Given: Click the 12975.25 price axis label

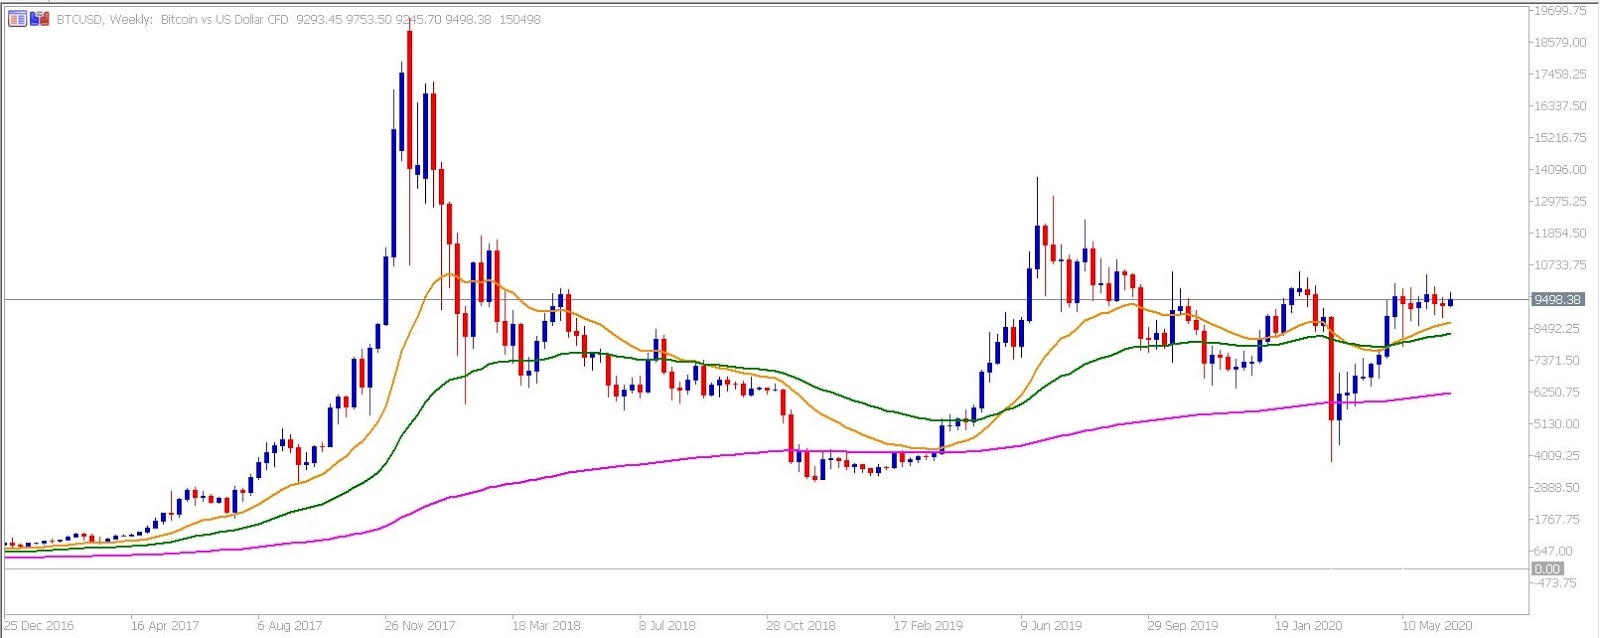Looking at the screenshot, I should (1559, 201).
